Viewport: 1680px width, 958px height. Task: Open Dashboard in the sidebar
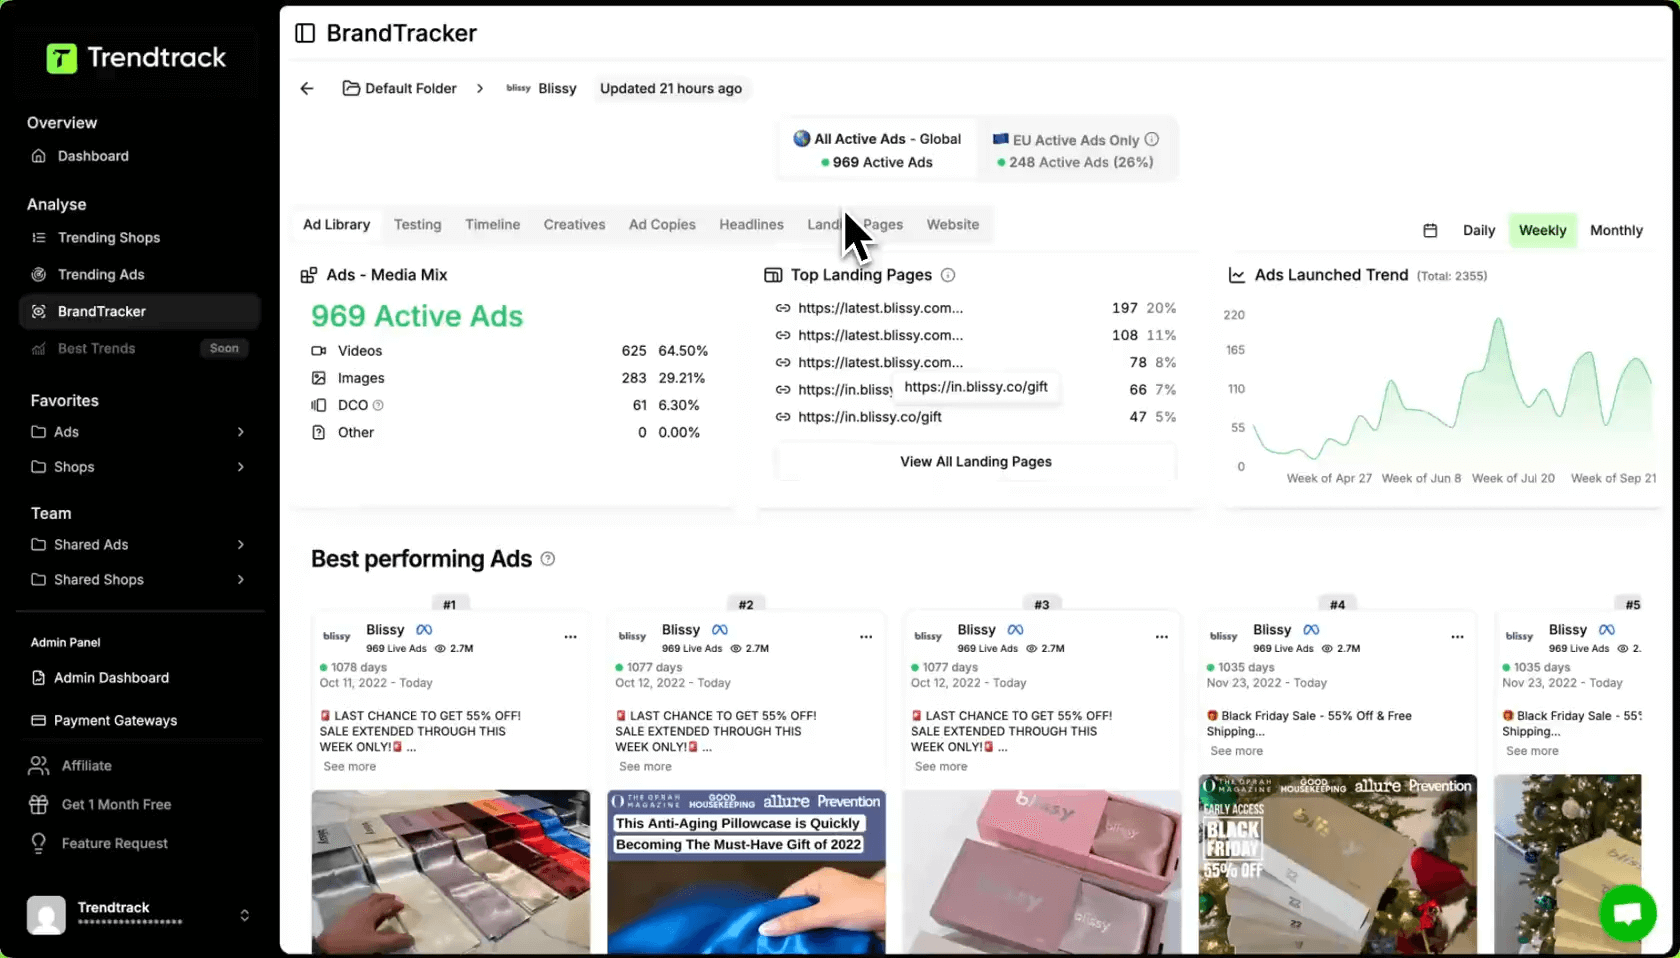click(93, 156)
